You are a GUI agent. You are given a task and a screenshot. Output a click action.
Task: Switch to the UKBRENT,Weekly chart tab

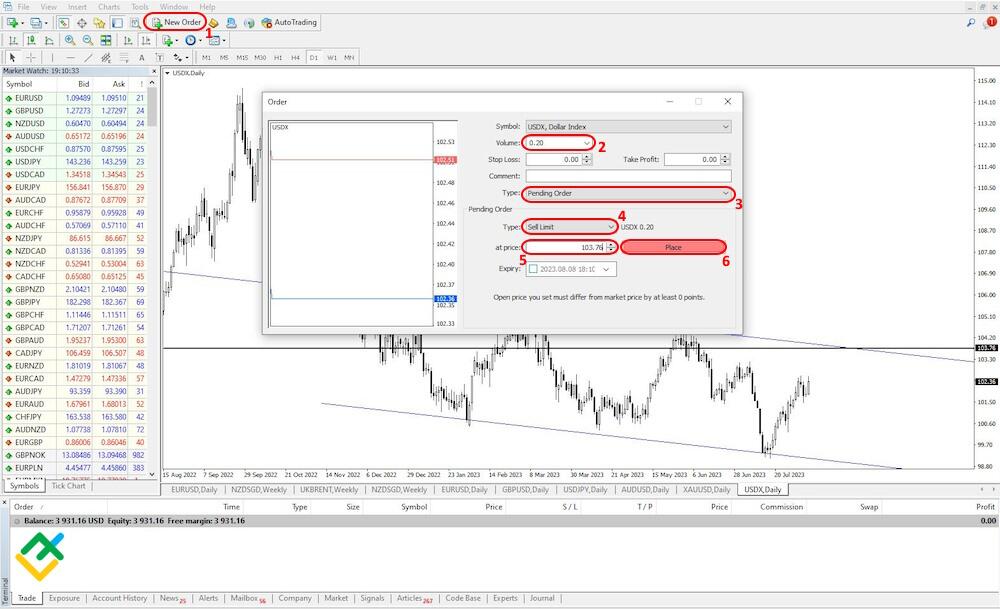pos(329,490)
